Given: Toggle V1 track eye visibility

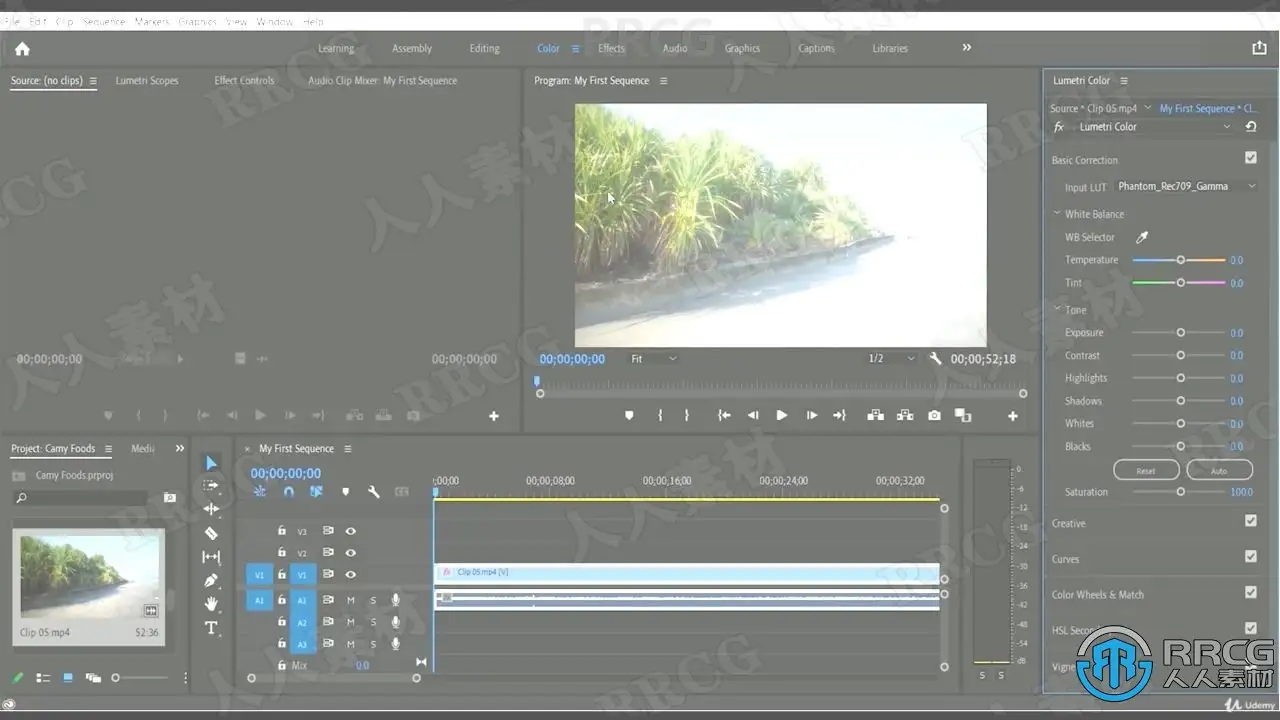Looking at the screenshot, I should point(351,575).
